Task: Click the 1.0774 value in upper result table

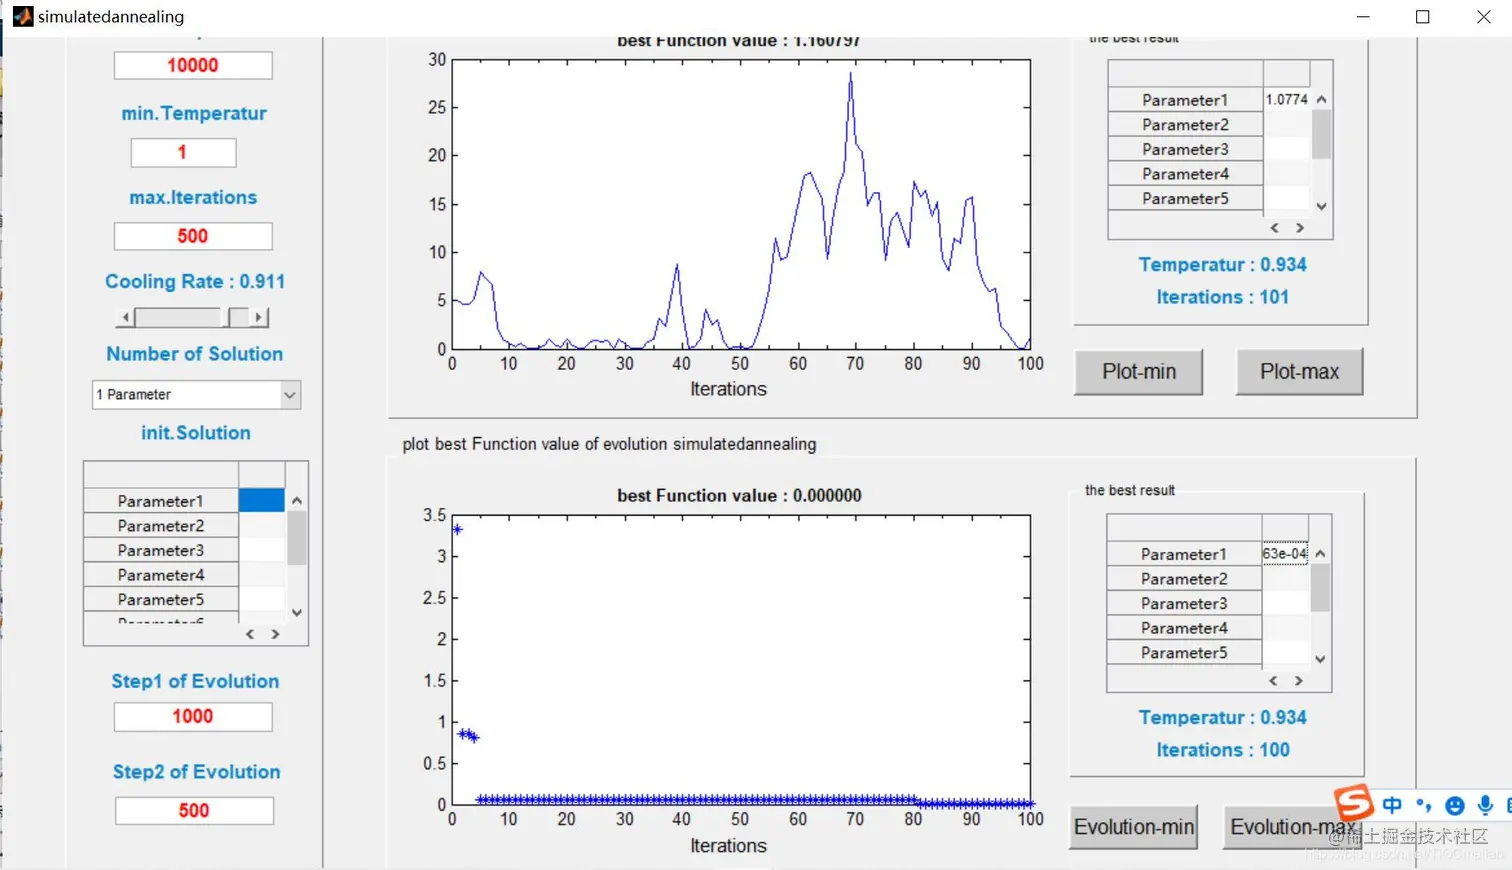Action: tap(1286, 100)
